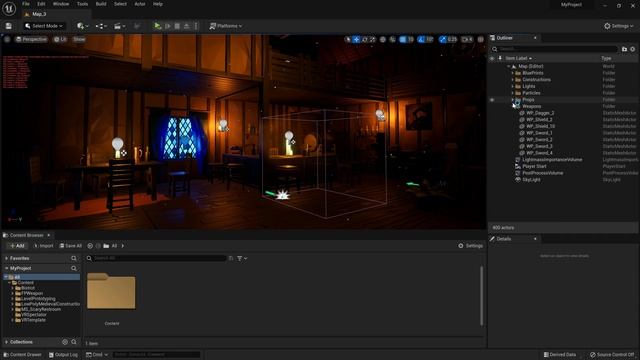The height and width of the screenshot is (360, 640).
Task: Open the Select Mode dropdown
Action: (44, 26)
